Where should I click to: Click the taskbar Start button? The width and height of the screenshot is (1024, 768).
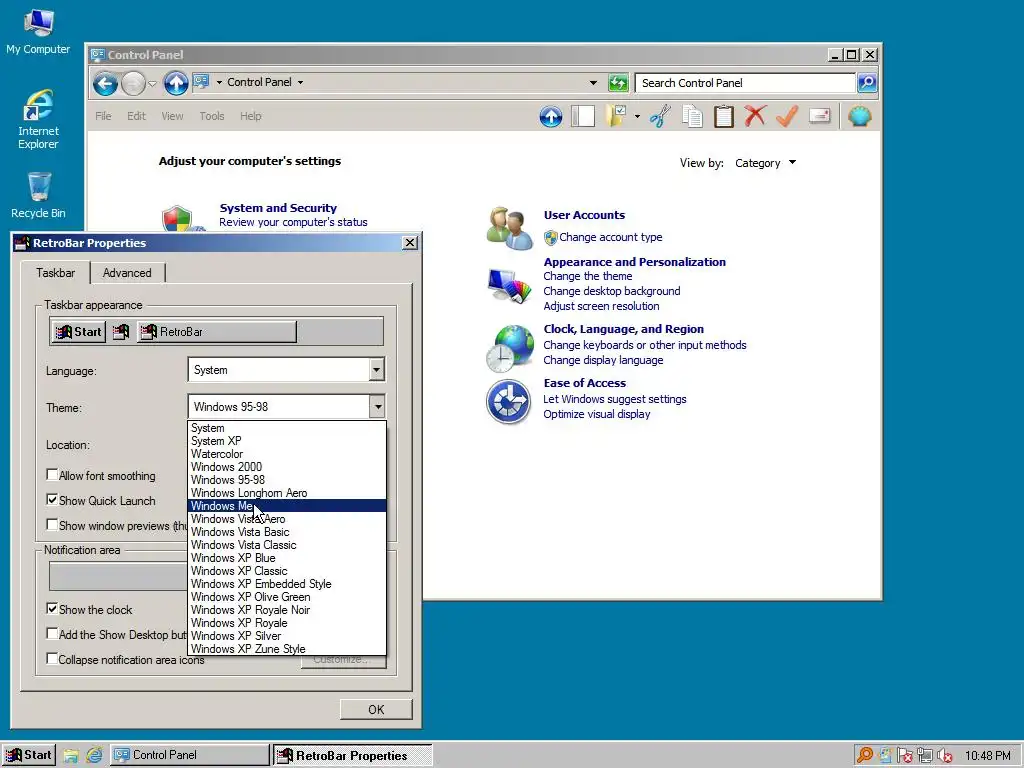pos(29,755)
